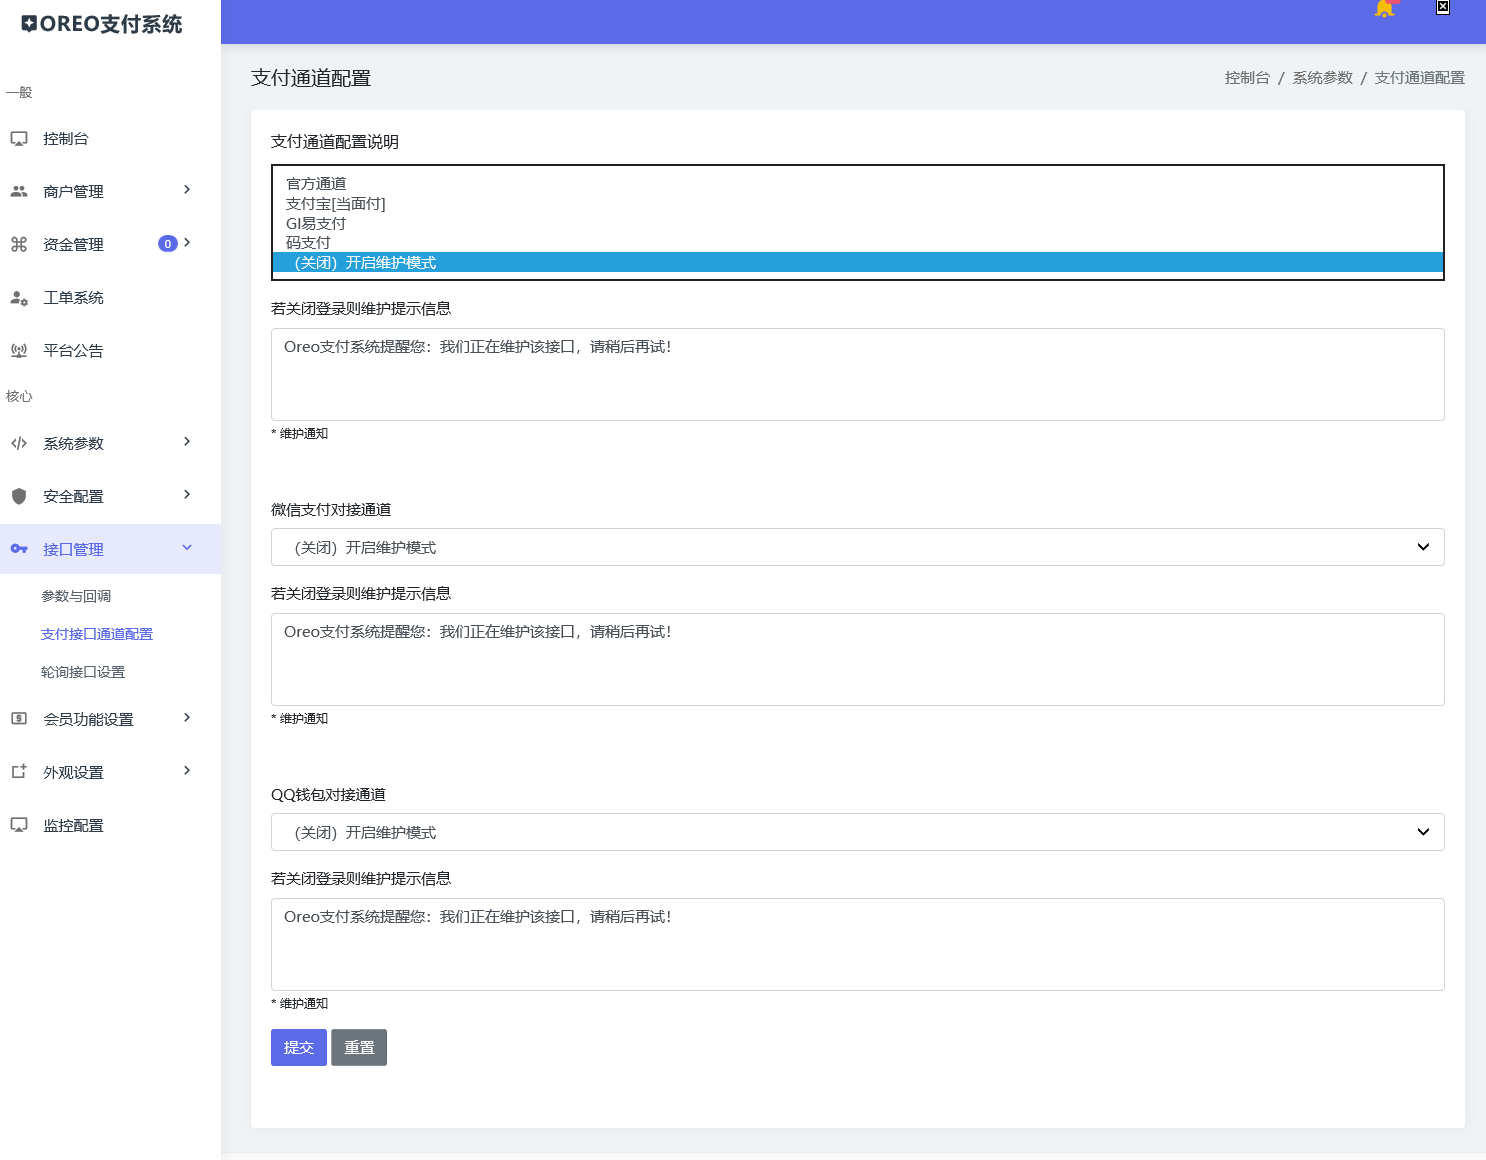Image resolution: width=1486 pixels, height=1160 pixels.
Task: Click the 安全配置 shield icon
Action: [x=19, y=497]
